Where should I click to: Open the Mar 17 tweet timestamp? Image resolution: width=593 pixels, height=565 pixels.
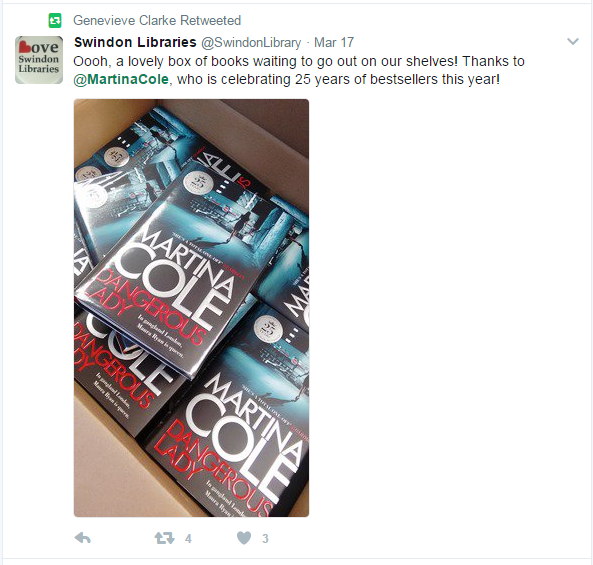tap(334, 42)
